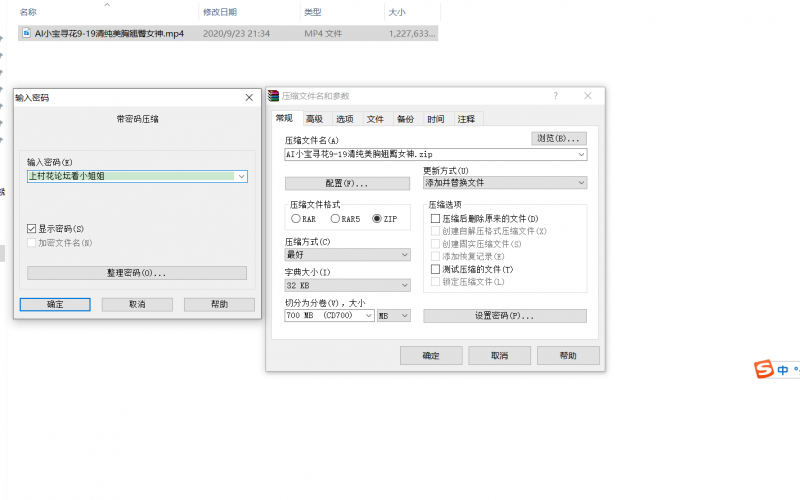This screenshot has width=800, height=500.
Task: Click the question mark help icon in the title bar
Action: pos(555,96)
